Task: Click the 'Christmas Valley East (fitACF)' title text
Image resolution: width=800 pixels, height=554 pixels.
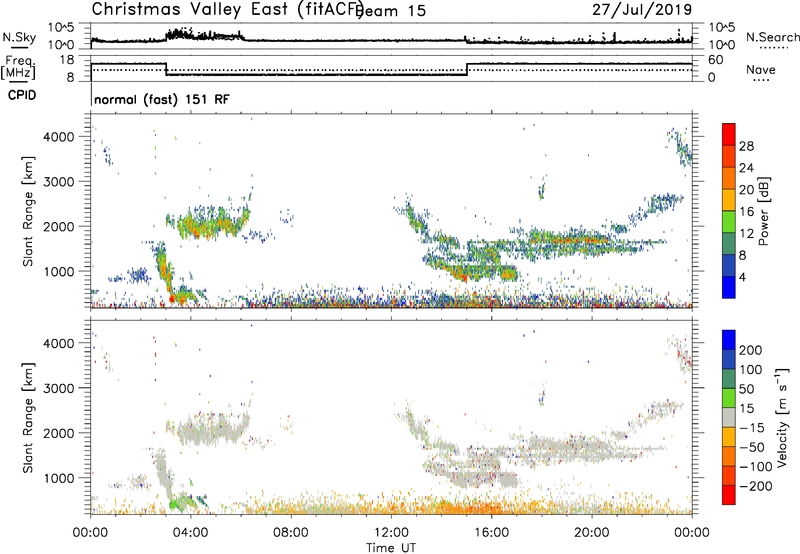Action: [228, 10]
